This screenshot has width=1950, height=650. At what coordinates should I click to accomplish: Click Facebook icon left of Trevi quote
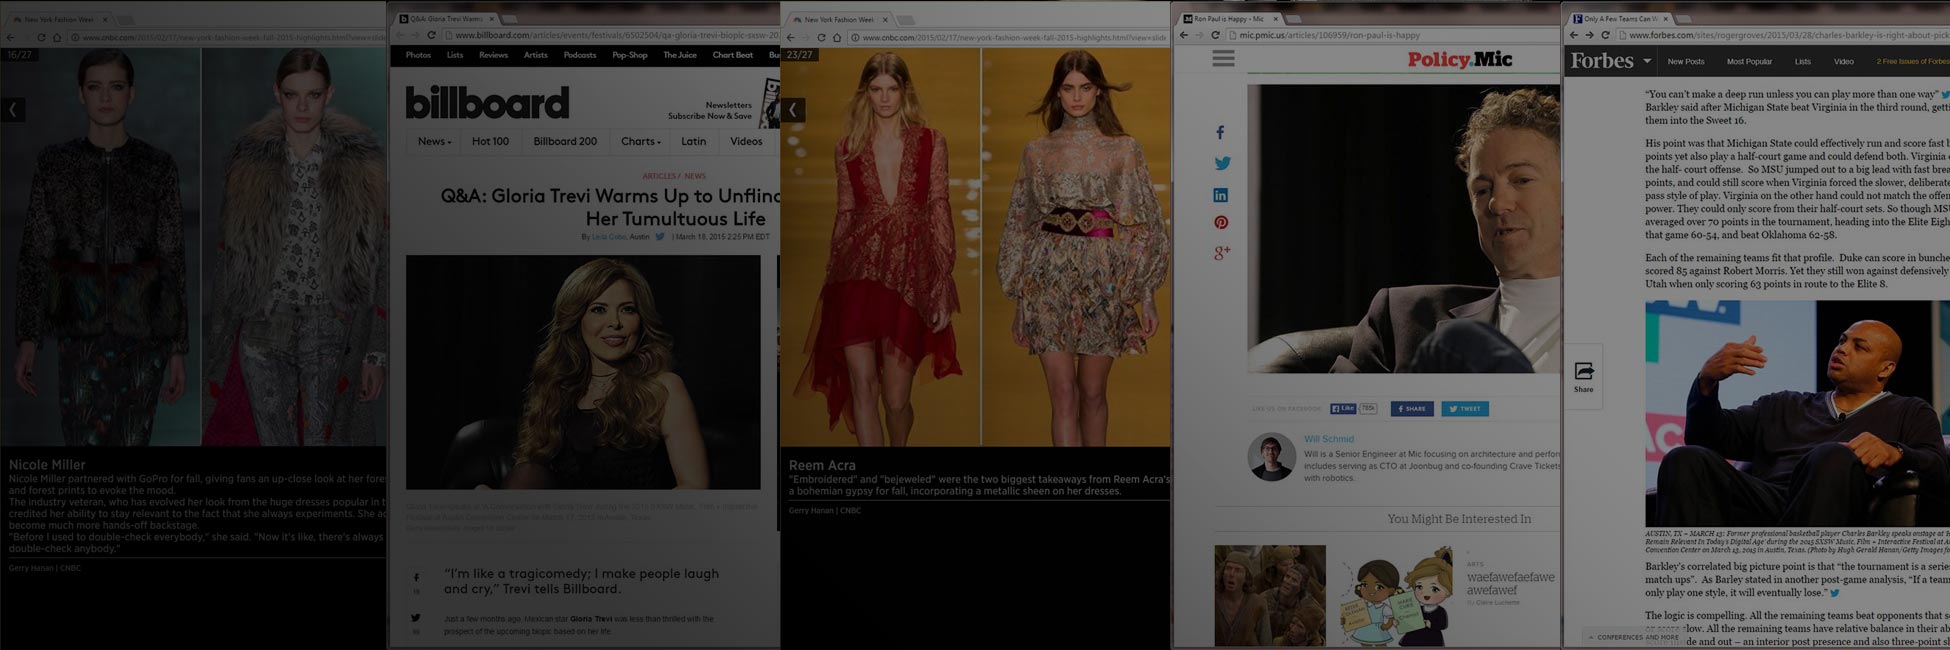[x=416, y=577]
